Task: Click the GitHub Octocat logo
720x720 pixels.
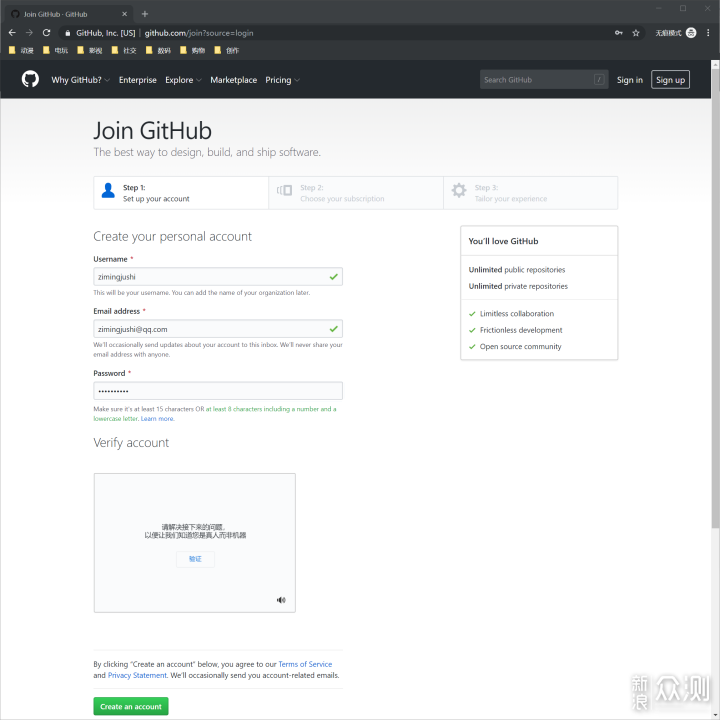Action: [x=30, y=79]
